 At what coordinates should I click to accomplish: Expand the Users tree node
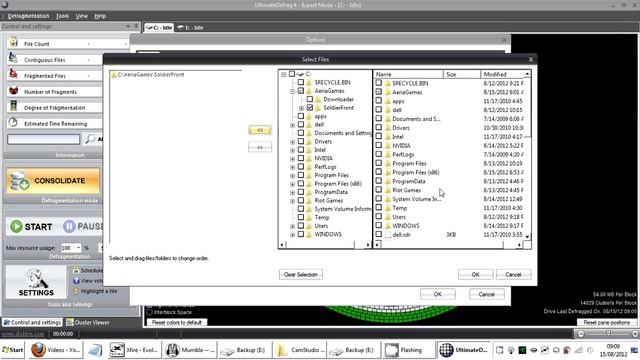point(293,226)
